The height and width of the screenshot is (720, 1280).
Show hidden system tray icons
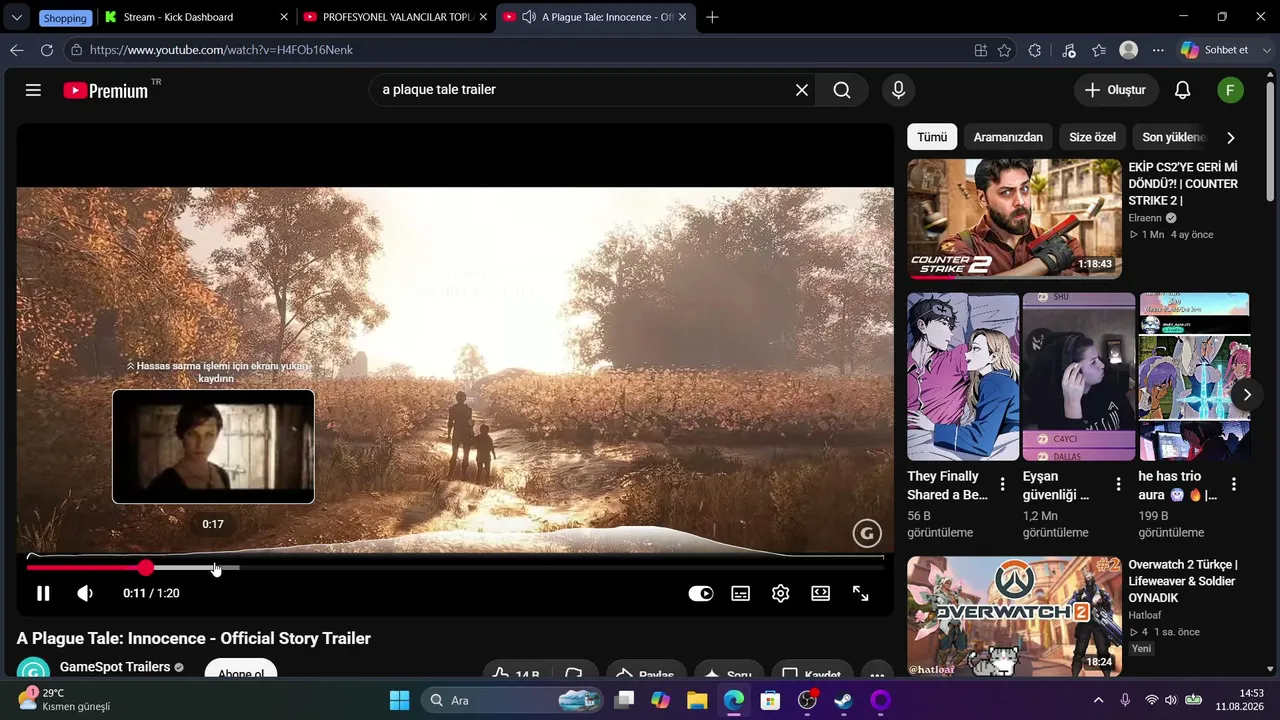[x=1098, y=700]
